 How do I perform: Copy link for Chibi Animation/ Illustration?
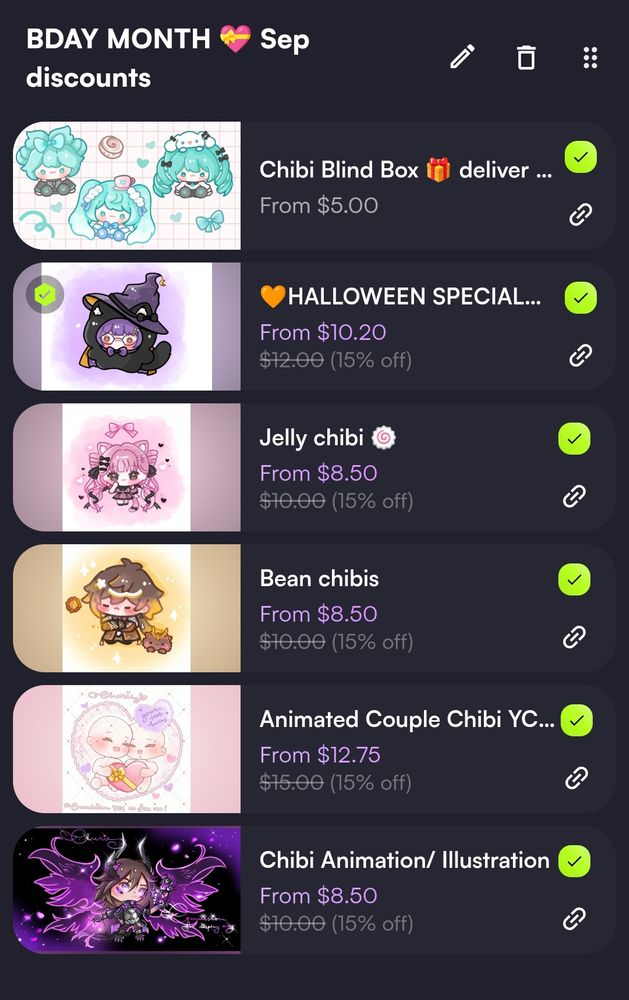point(574,918)
